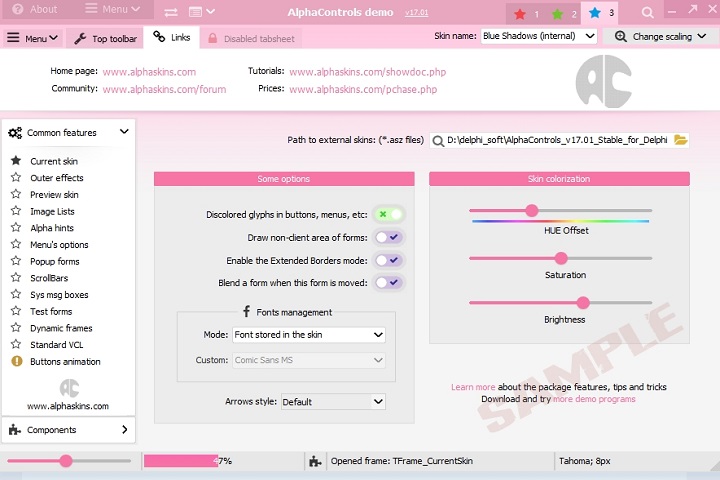
Task: Switch to the Top toolbar tab
Action: point(105,39)
